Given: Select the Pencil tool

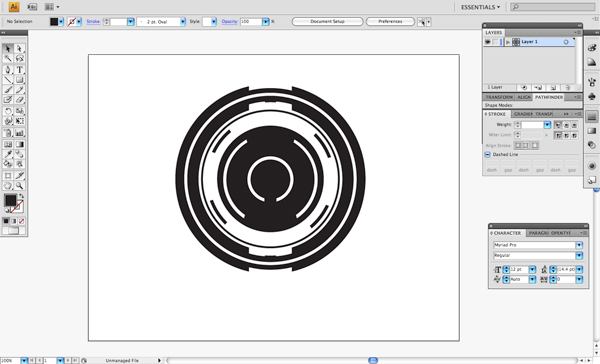Looking at the screenshot, I should [20, 90].
